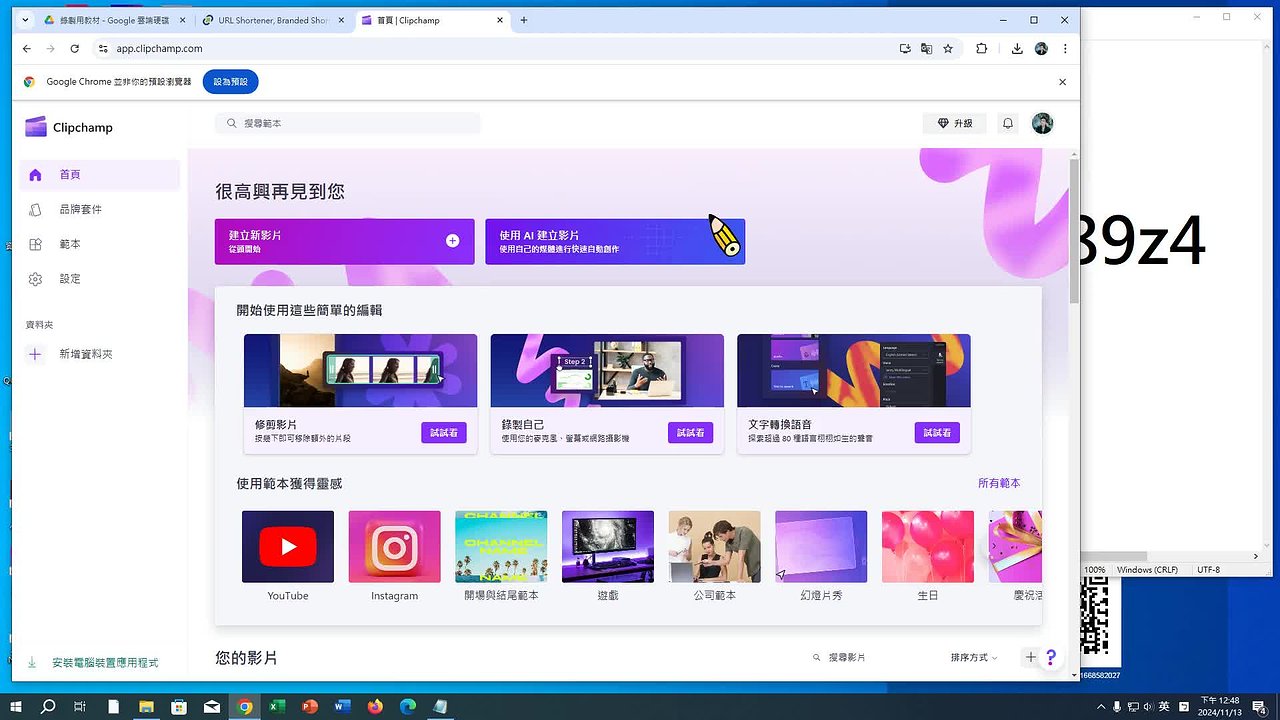Click the plus icon beside 排序方式
The width and height of the screenshot is (1280, 720).
[1030, 657]
